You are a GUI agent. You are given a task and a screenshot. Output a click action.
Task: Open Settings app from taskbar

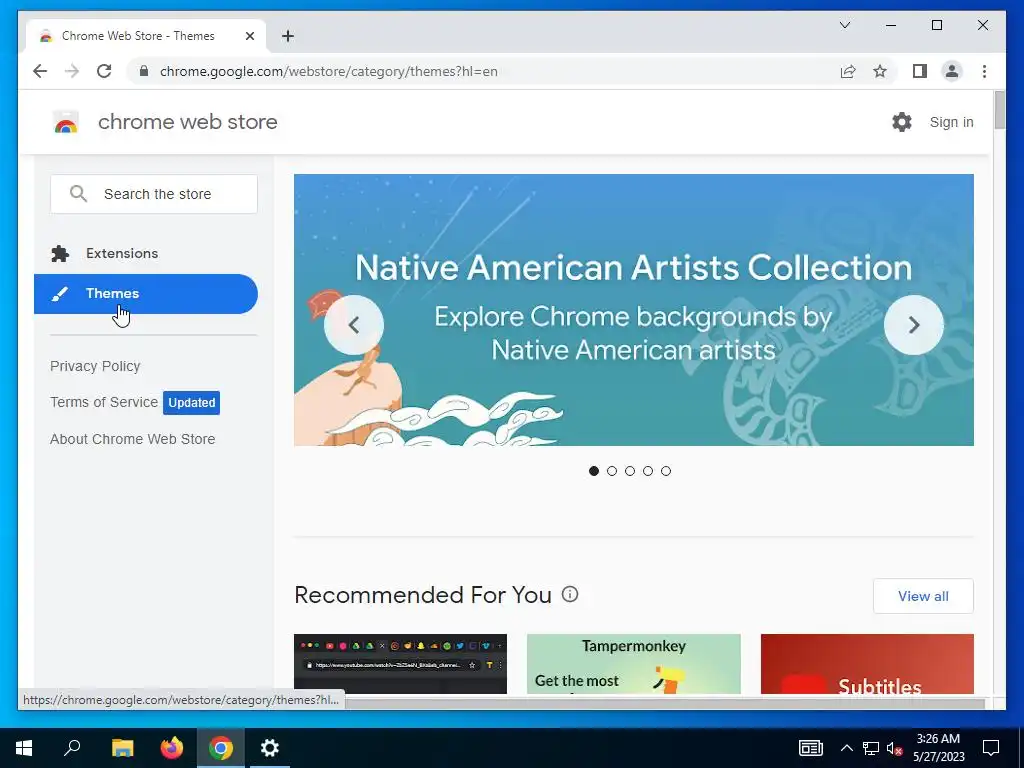point(270,748)
